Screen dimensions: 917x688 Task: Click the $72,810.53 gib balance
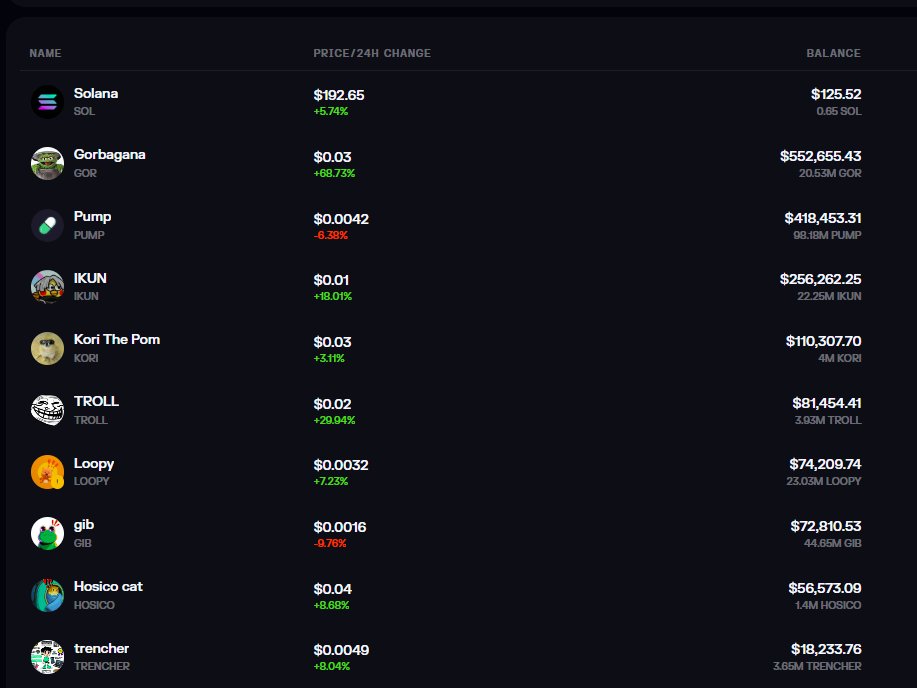826,526
